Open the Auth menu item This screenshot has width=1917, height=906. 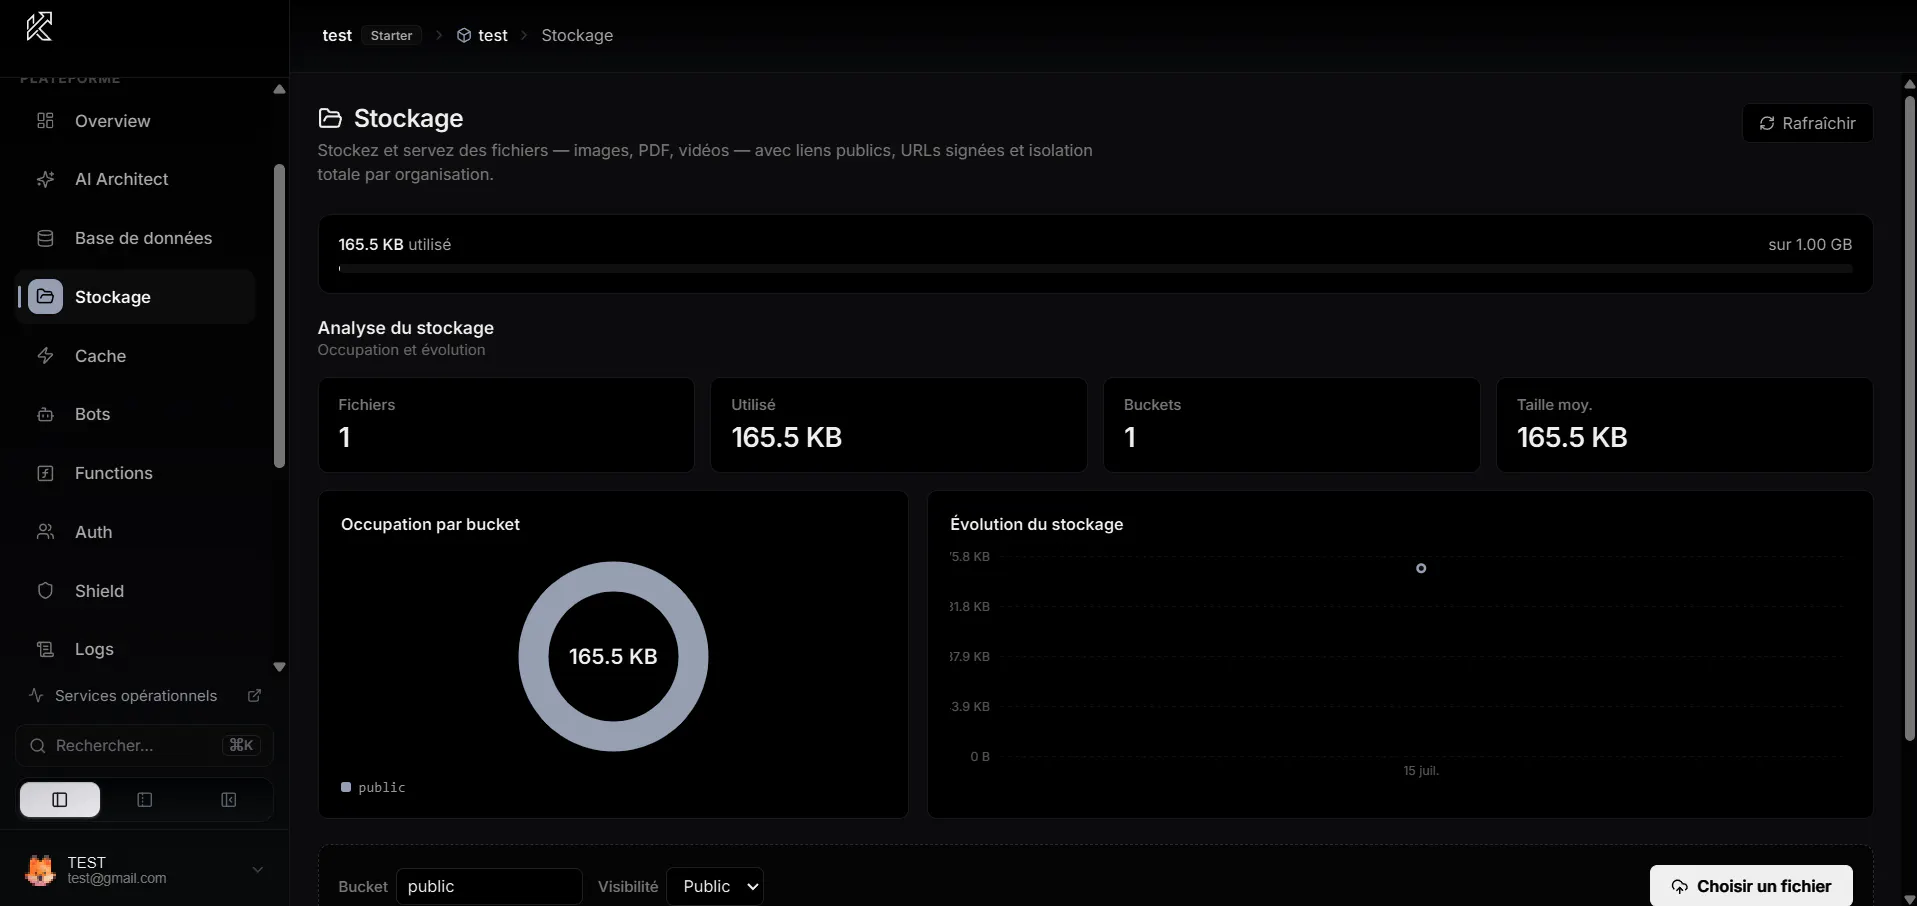(x=136, y=532)
